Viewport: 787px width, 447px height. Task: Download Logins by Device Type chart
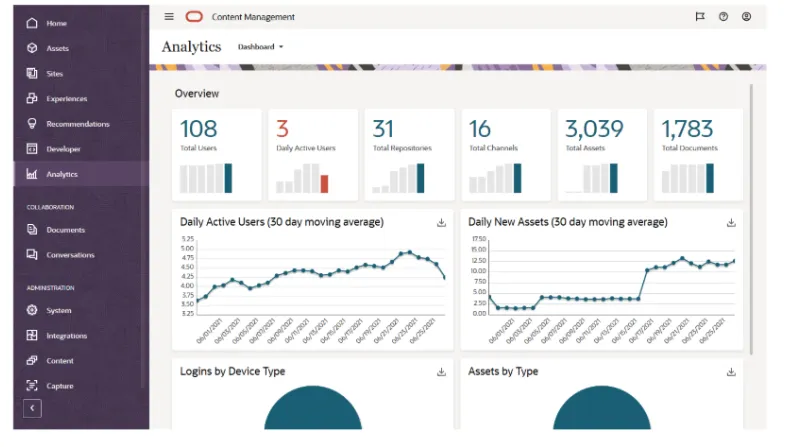coord(441,372)
